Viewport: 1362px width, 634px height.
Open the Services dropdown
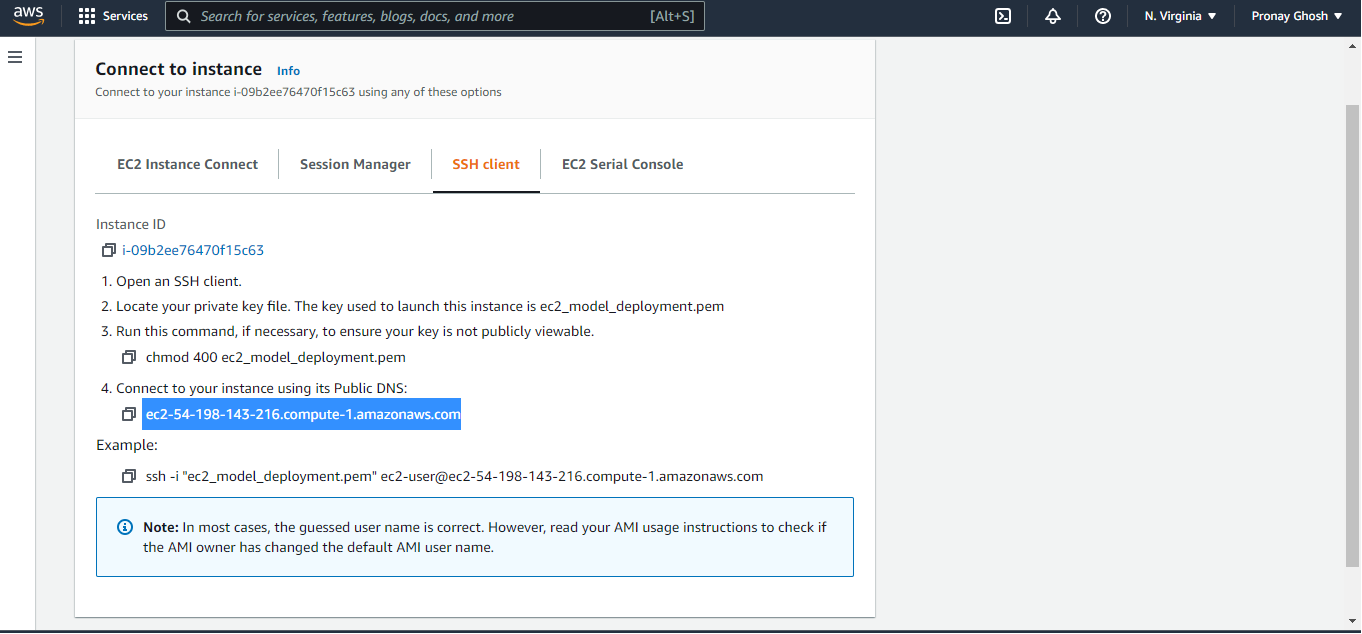coord(125,15)
